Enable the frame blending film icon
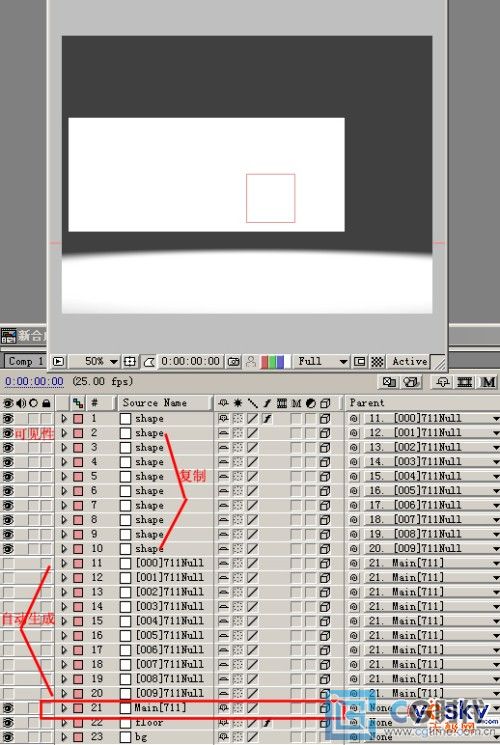 click(464, 382)
